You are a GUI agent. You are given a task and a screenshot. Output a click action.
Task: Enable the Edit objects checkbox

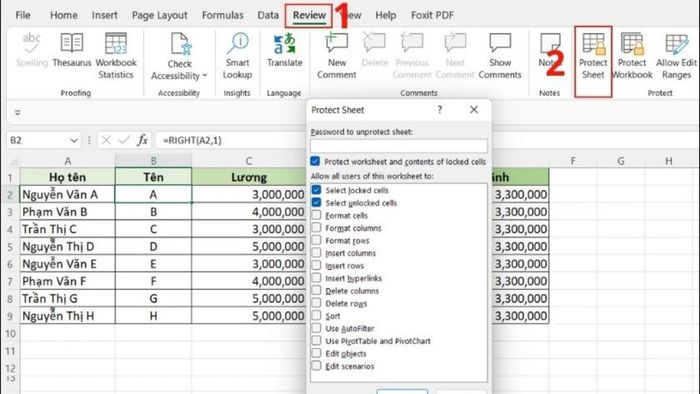(316, 353)
